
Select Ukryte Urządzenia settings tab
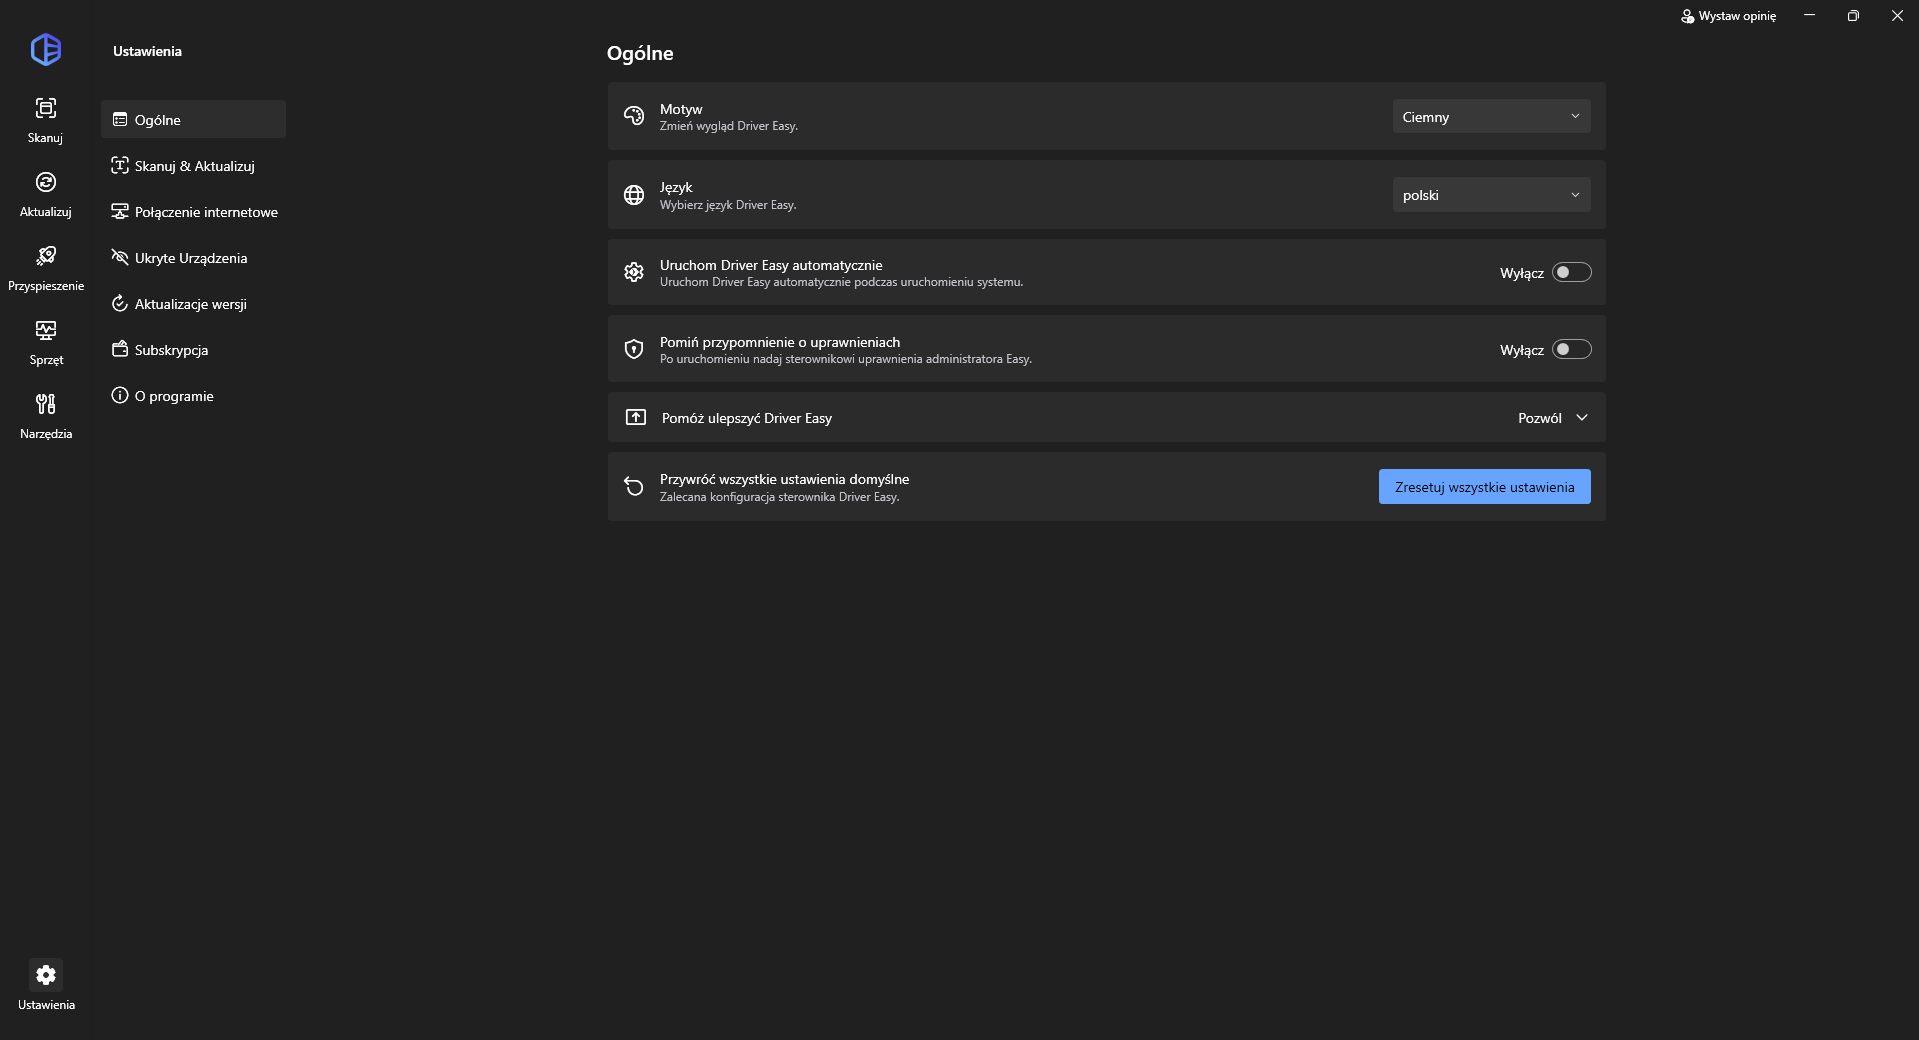(193, 257)
